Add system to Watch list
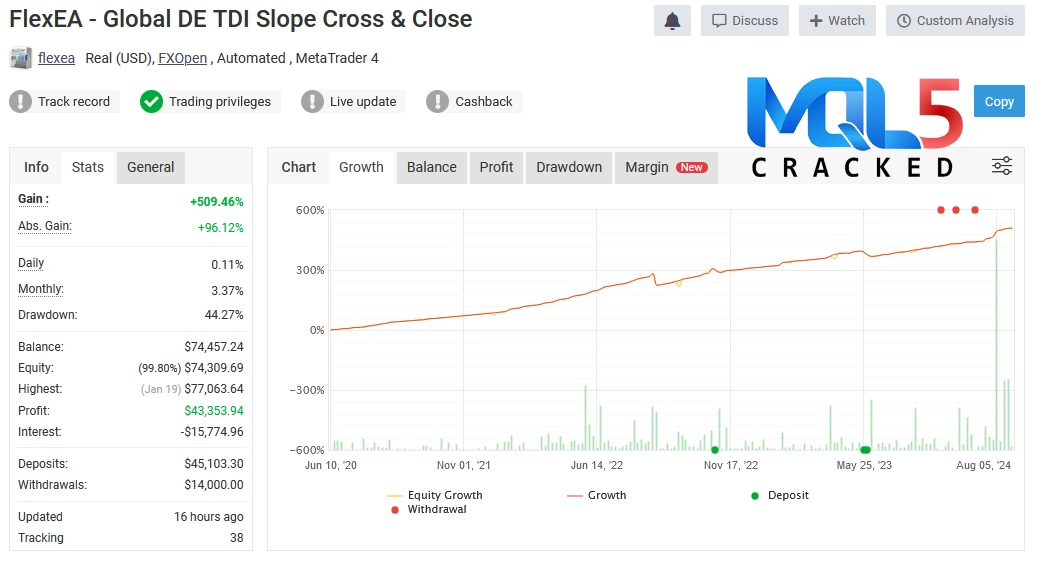The height and width of the screenshot is (569, 1046). point(837,21)
